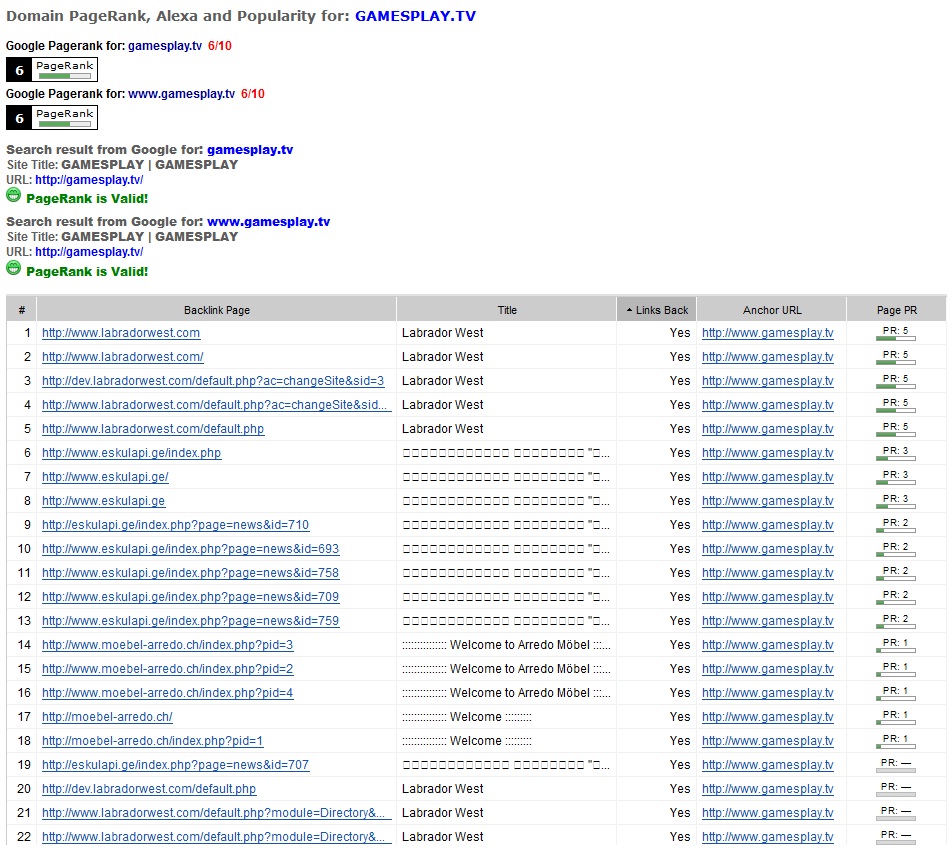
Task: Open eskulapi.ge news id=693 backlink
Action: tap(191, 549)
